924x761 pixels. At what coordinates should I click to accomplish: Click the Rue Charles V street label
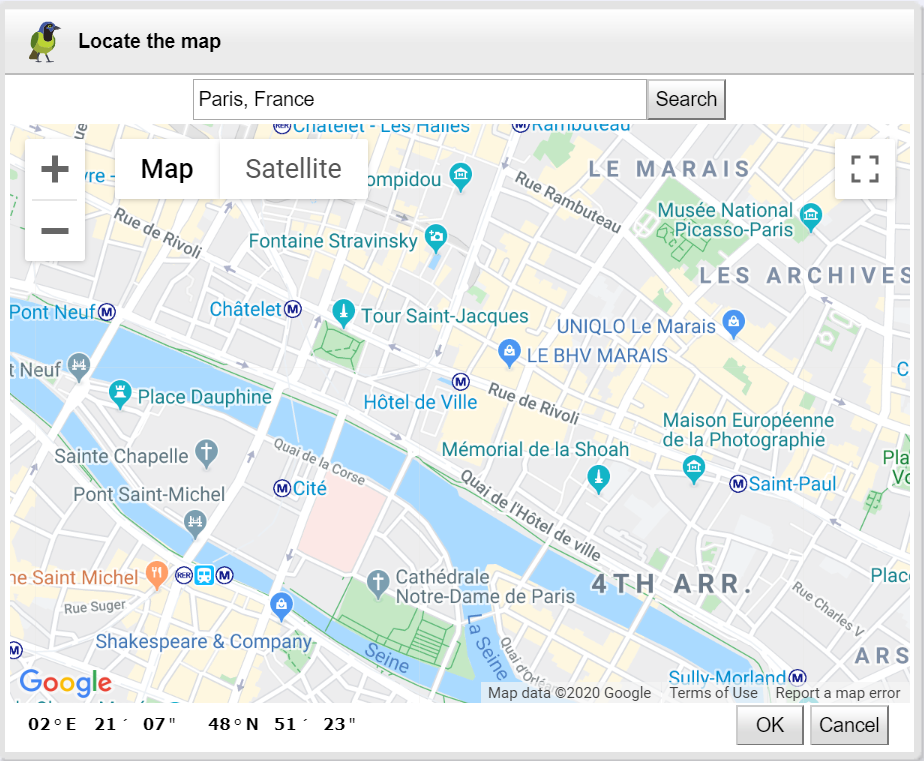[x=828, y=609]
